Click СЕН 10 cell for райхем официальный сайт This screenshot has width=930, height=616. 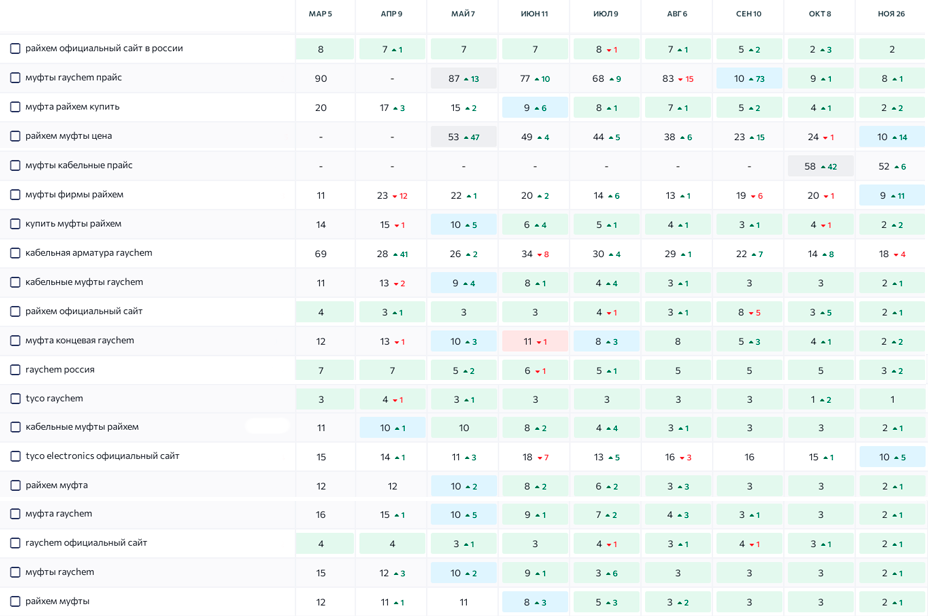pyautogui.click(x=749, y=312)
